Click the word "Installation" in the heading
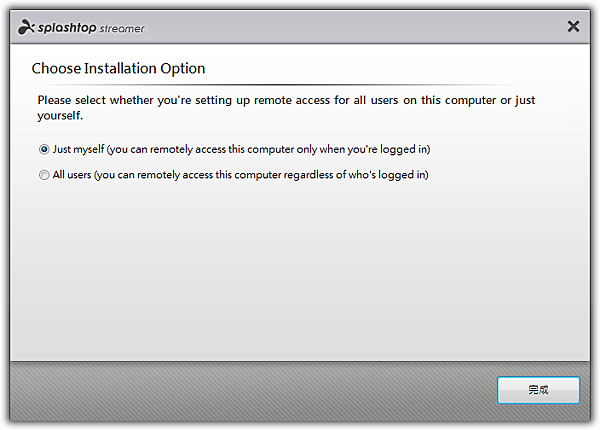The height and width of the screenshot is (430, 600). click(121, 68)
